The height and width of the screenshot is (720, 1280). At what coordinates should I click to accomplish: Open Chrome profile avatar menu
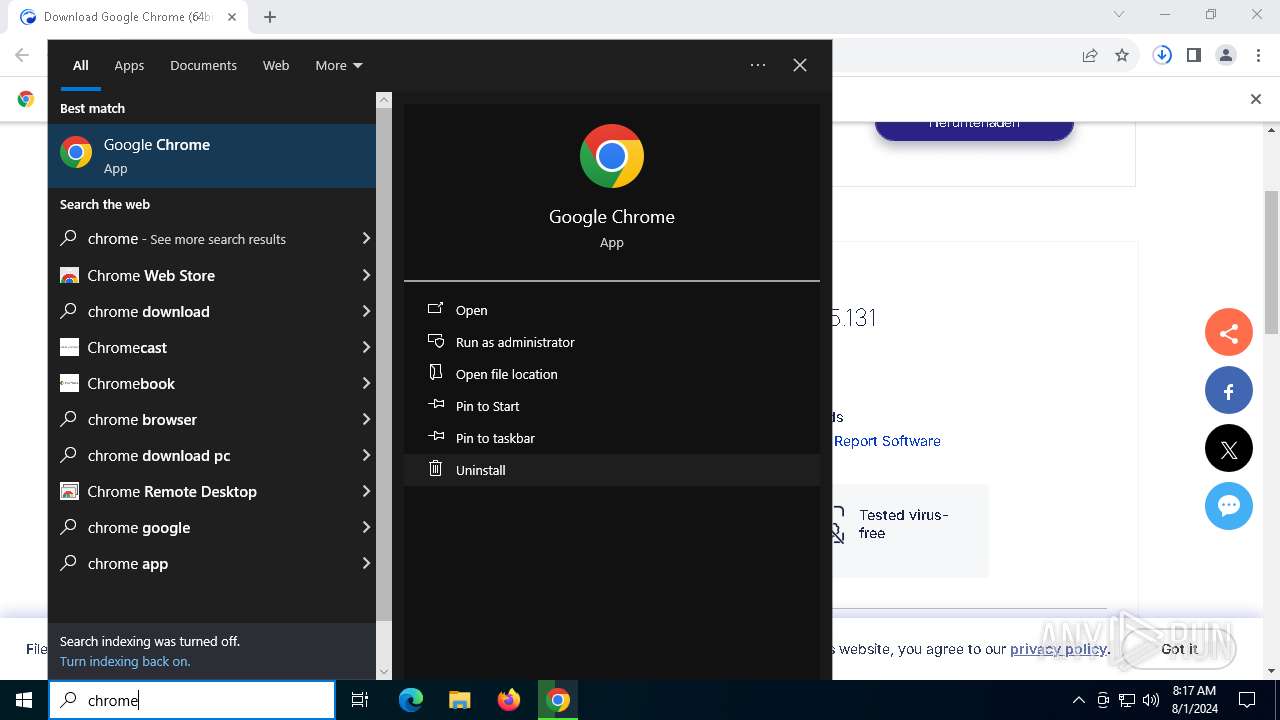click(1226, 56)
